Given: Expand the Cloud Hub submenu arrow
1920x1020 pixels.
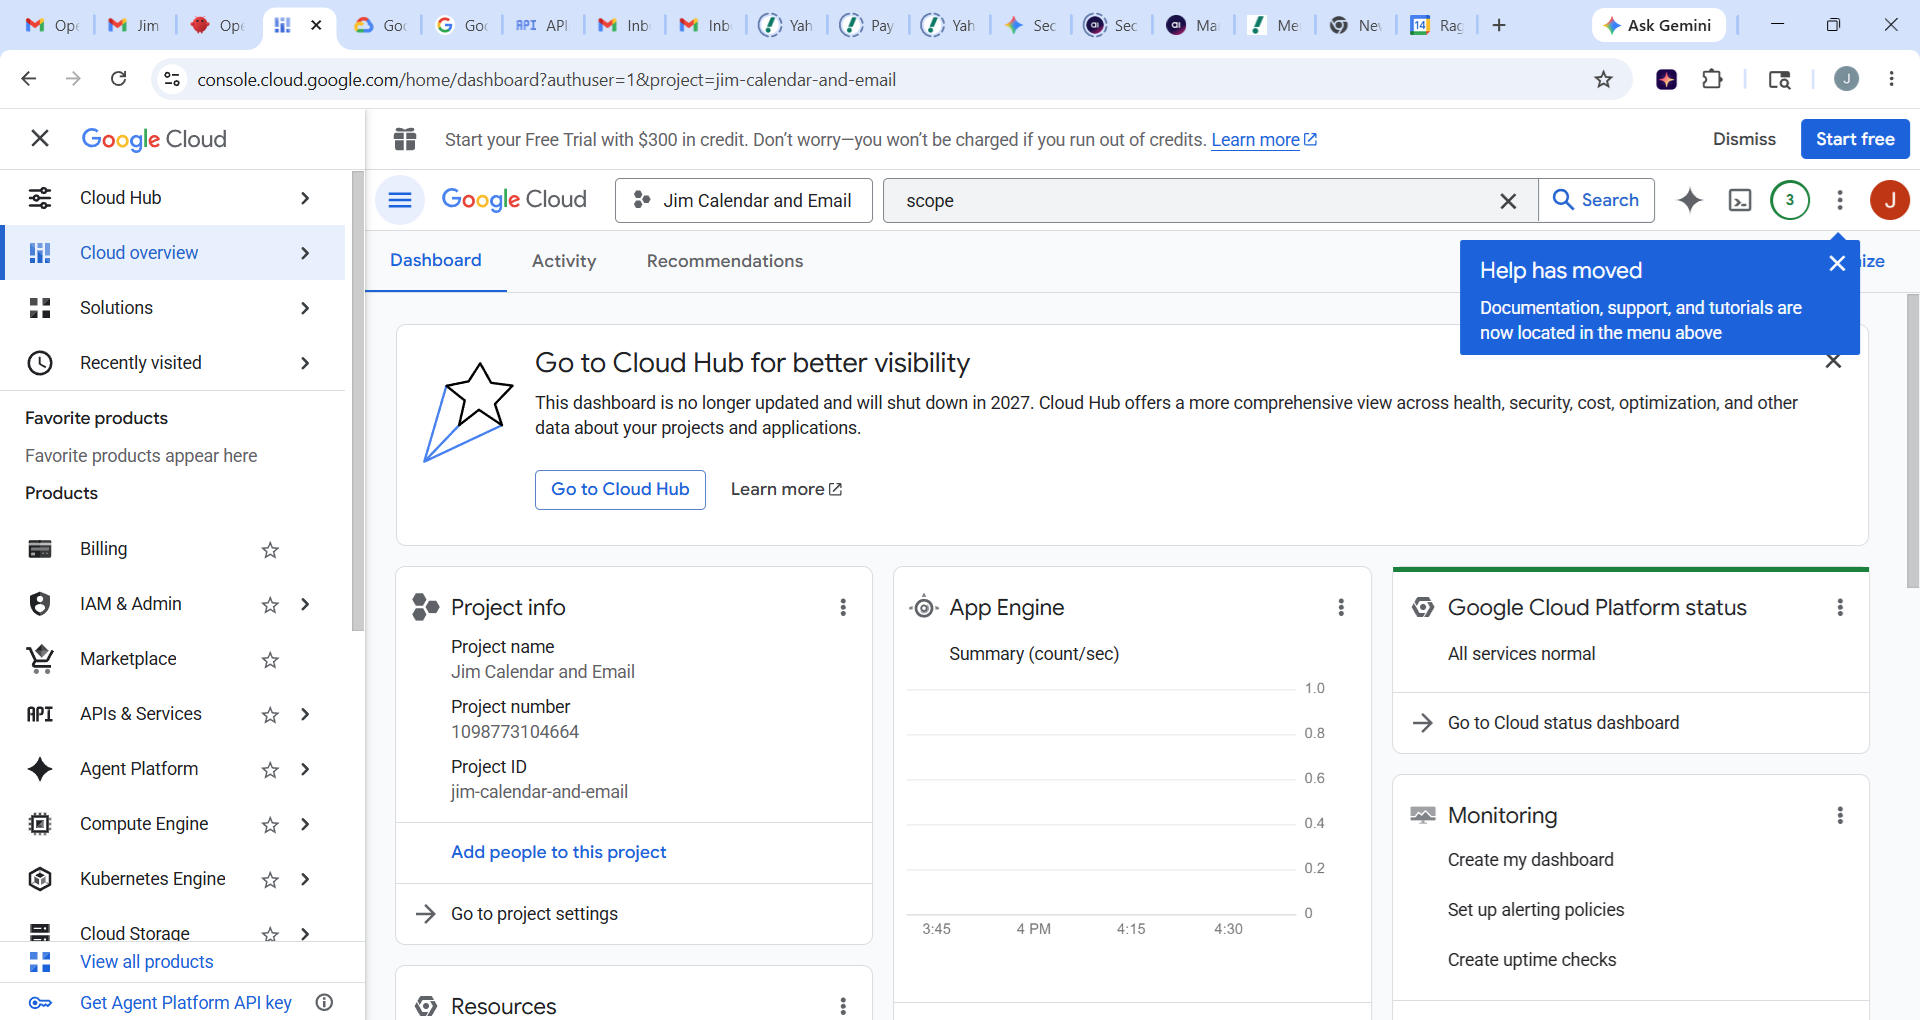Looking at the screenshot, I should [x=305, y=198].
